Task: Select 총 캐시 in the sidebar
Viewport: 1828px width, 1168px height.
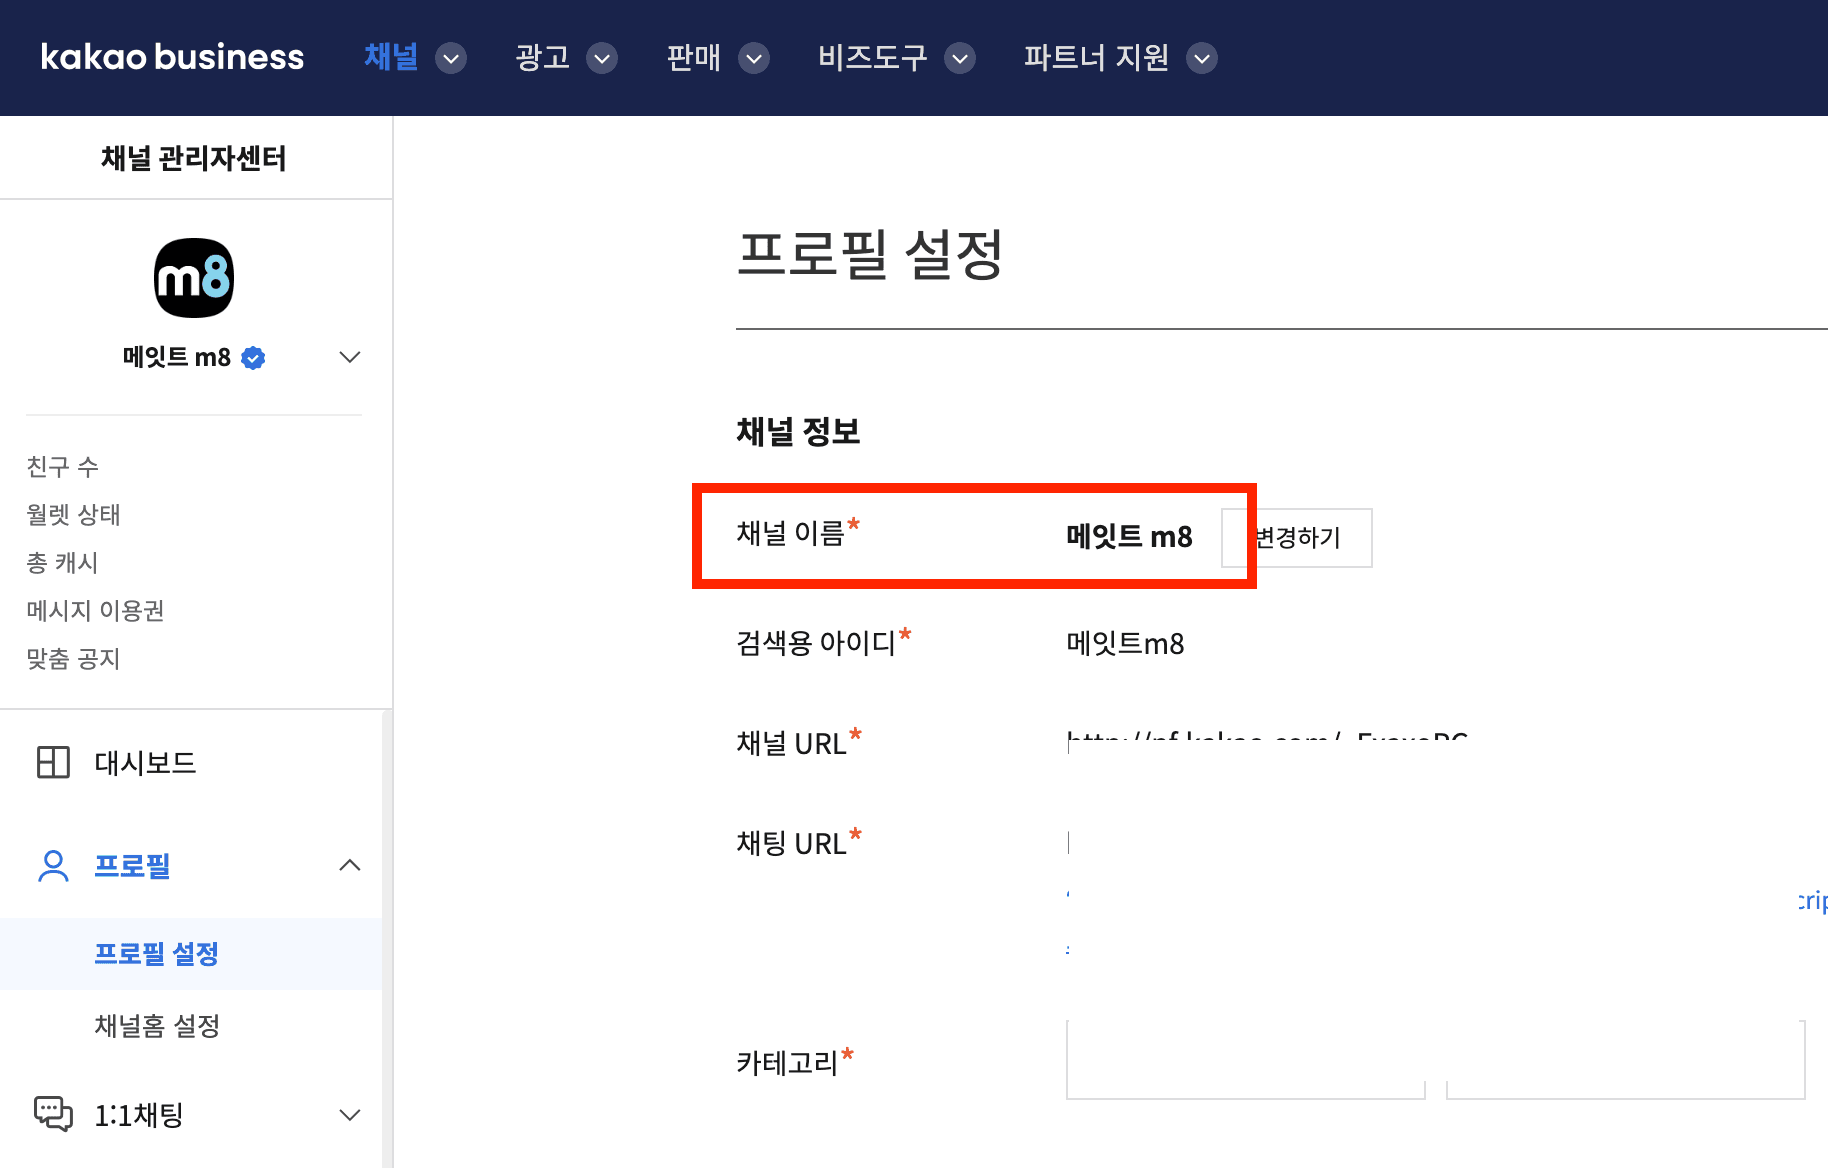Action: tap(62, 563)
